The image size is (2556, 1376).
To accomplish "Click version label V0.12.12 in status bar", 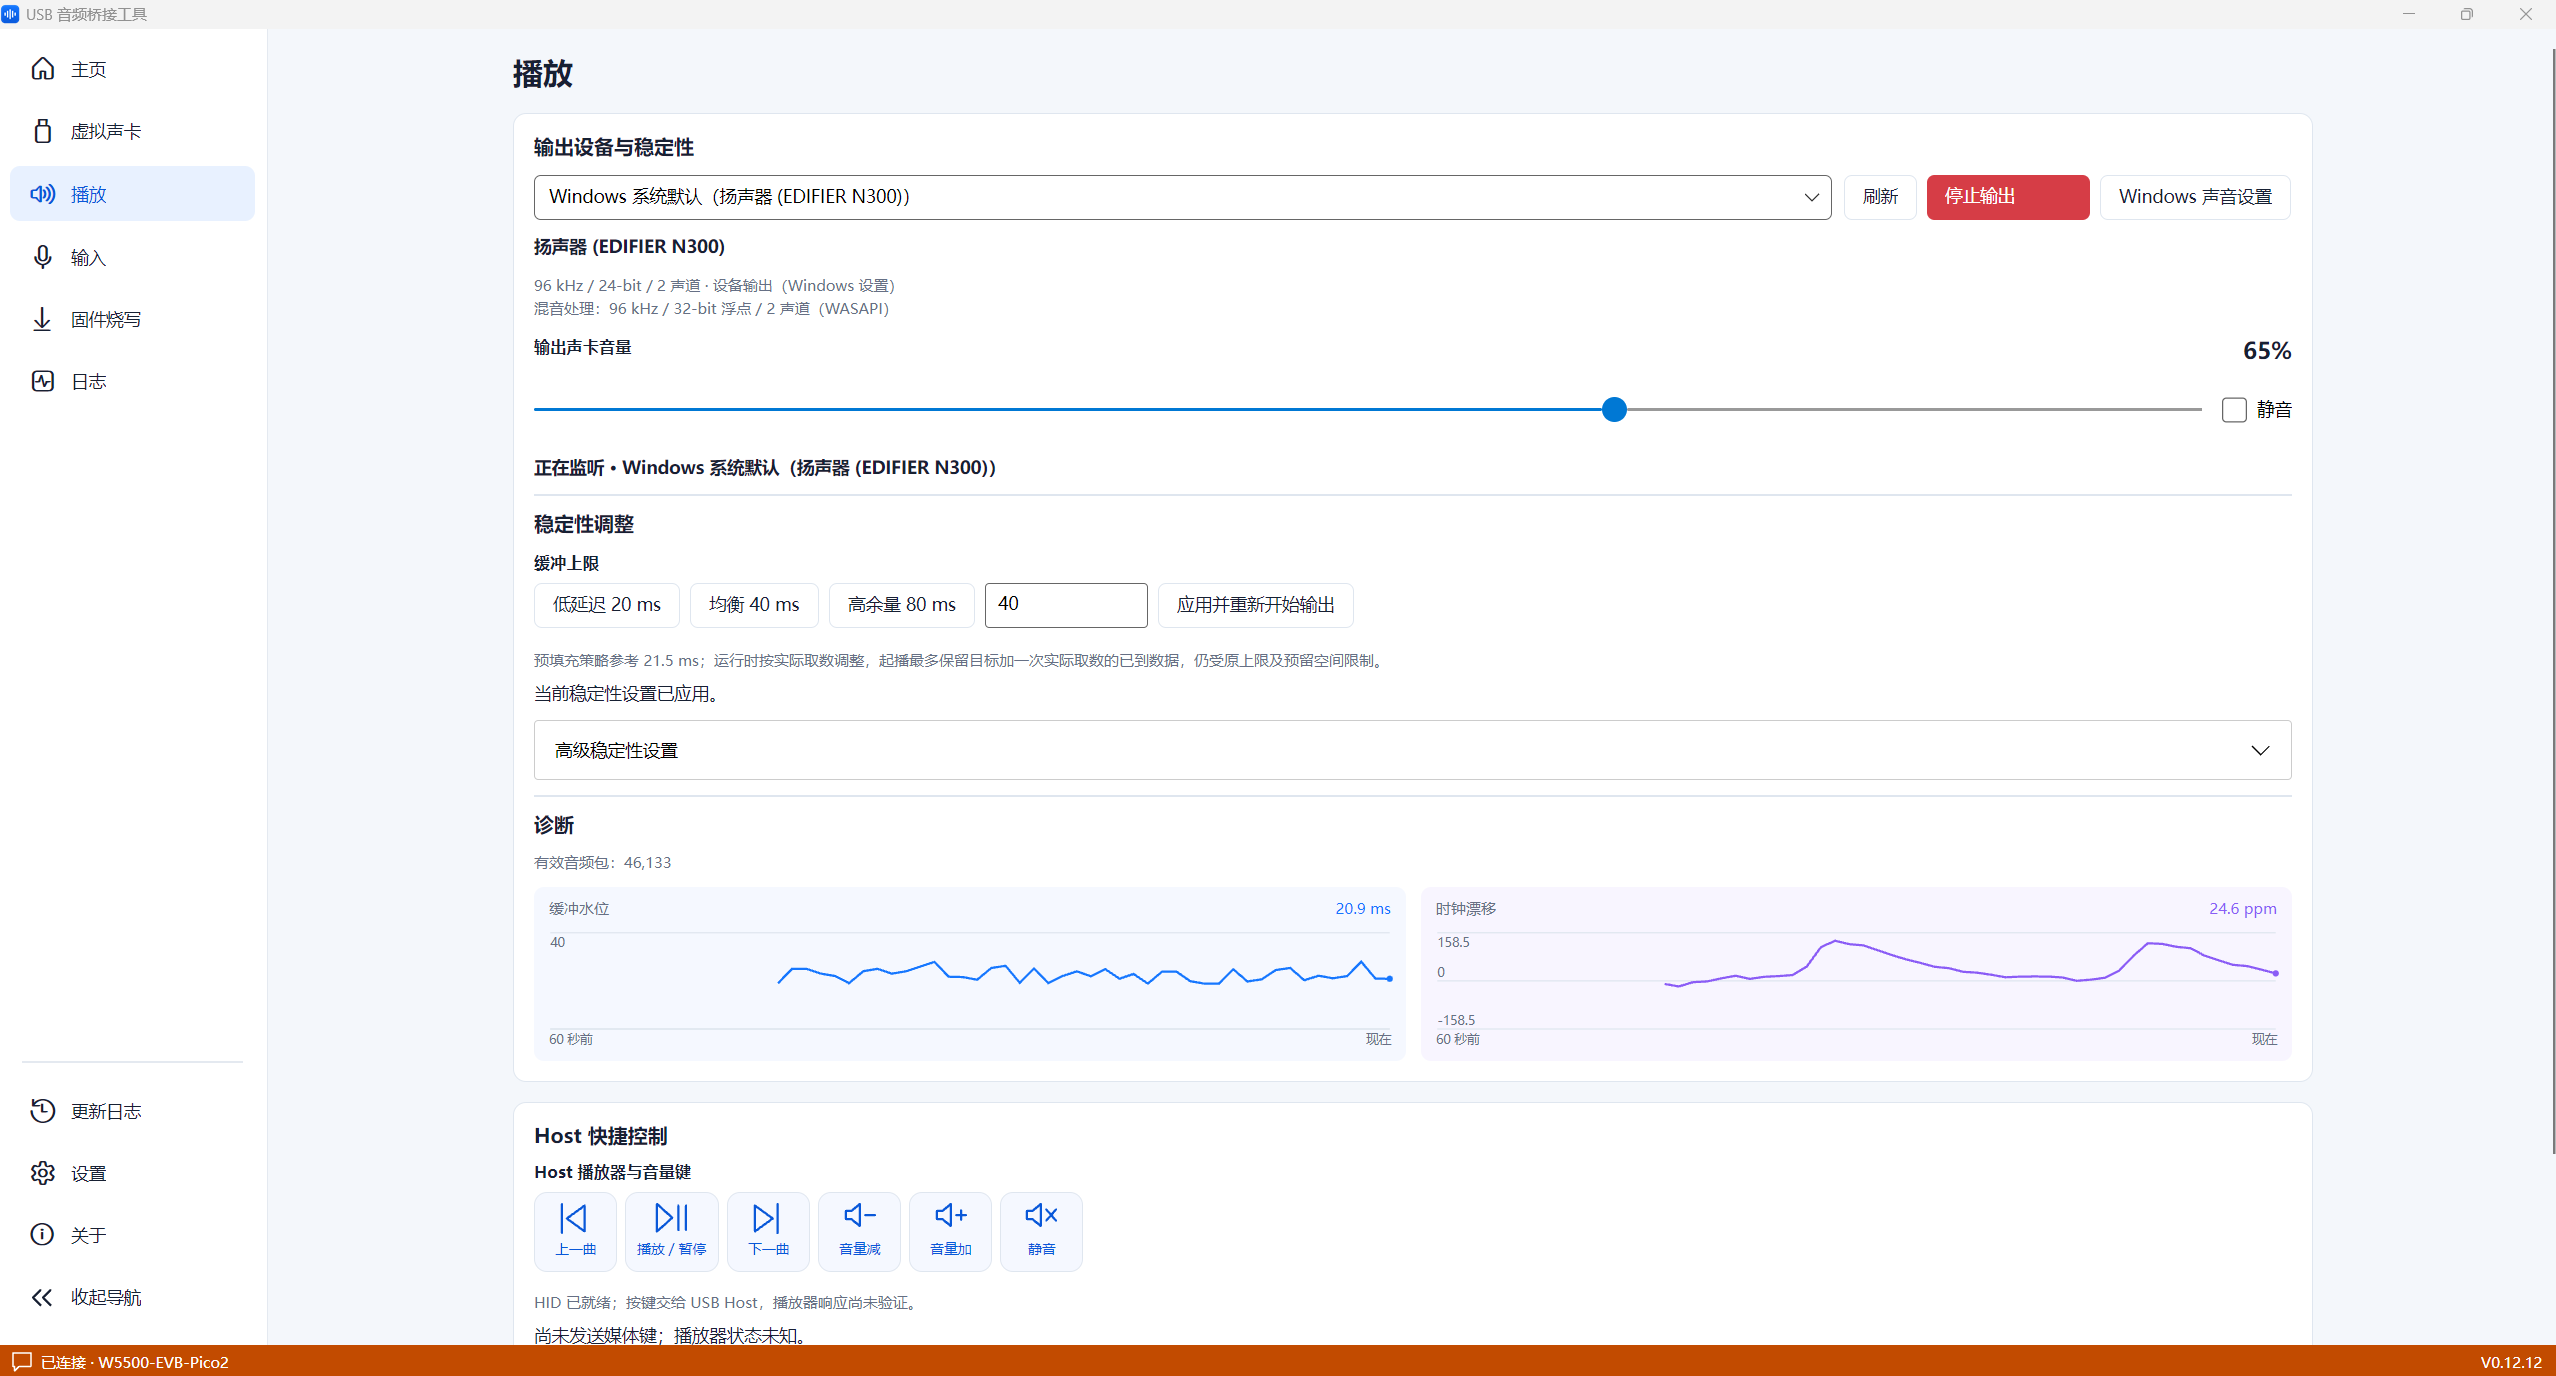I will coord(2511,1362).
